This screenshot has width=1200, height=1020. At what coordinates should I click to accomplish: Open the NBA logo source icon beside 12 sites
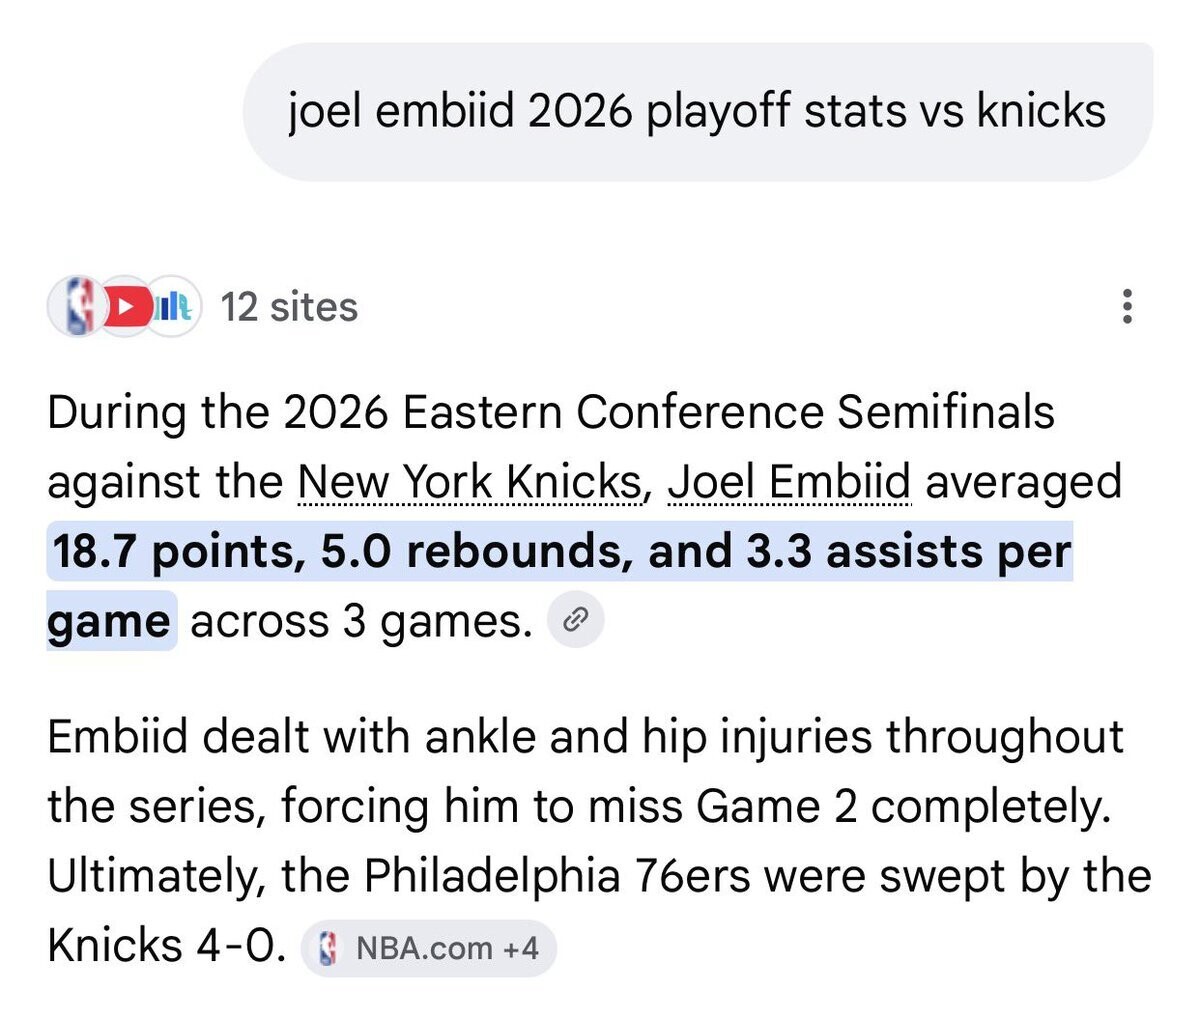tap(77, 305)
